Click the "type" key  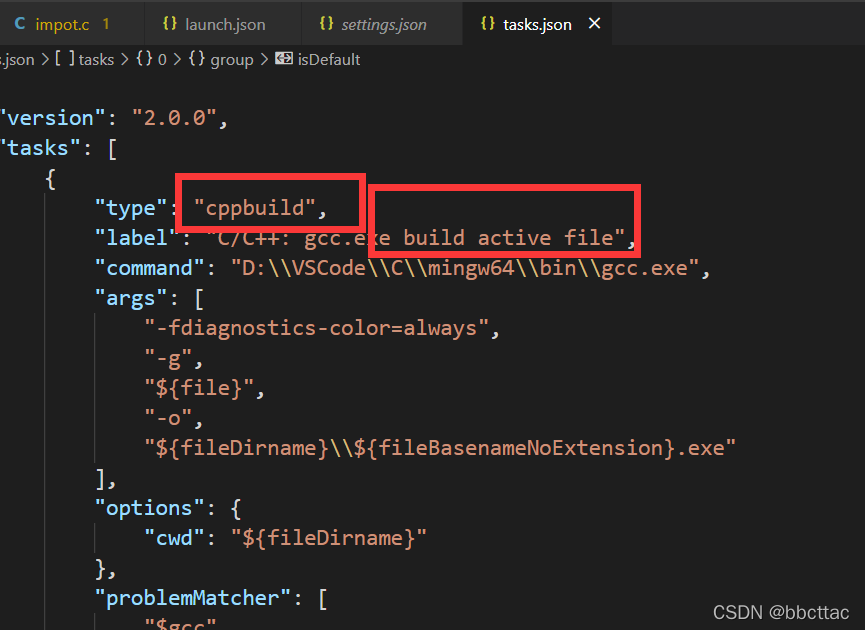point(131,208)
